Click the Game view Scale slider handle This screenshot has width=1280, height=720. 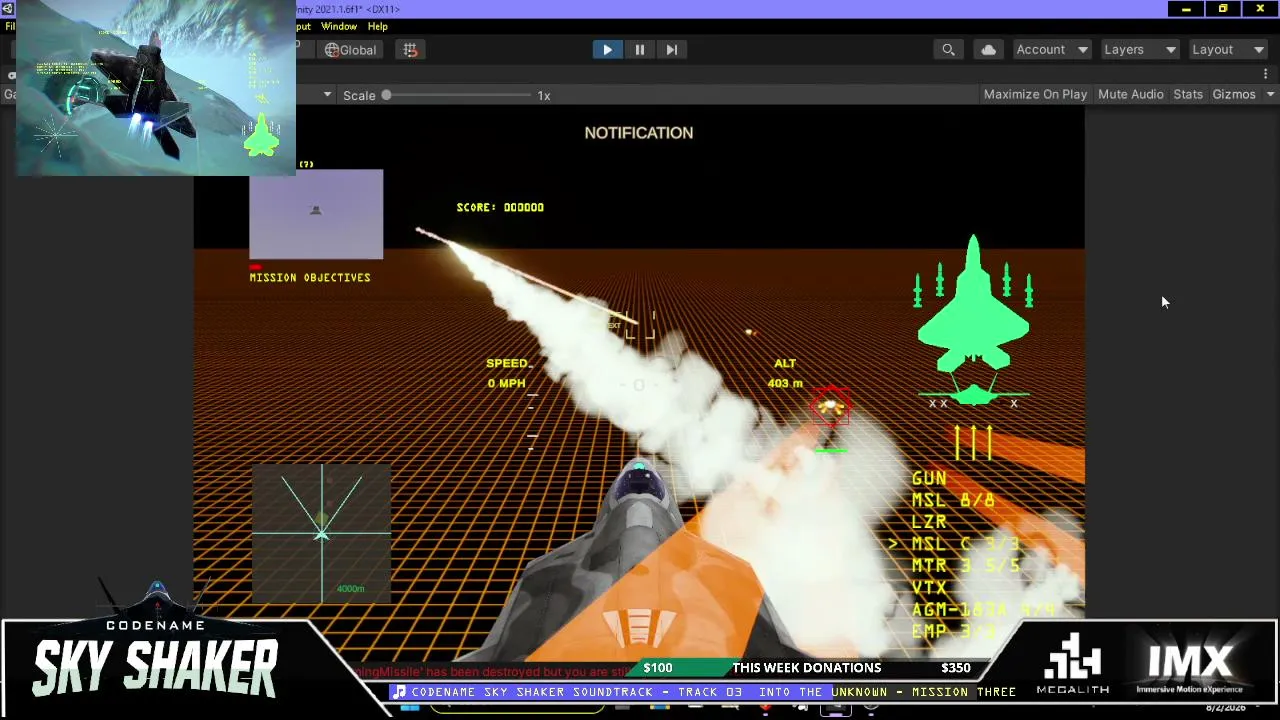click(386, 95)
